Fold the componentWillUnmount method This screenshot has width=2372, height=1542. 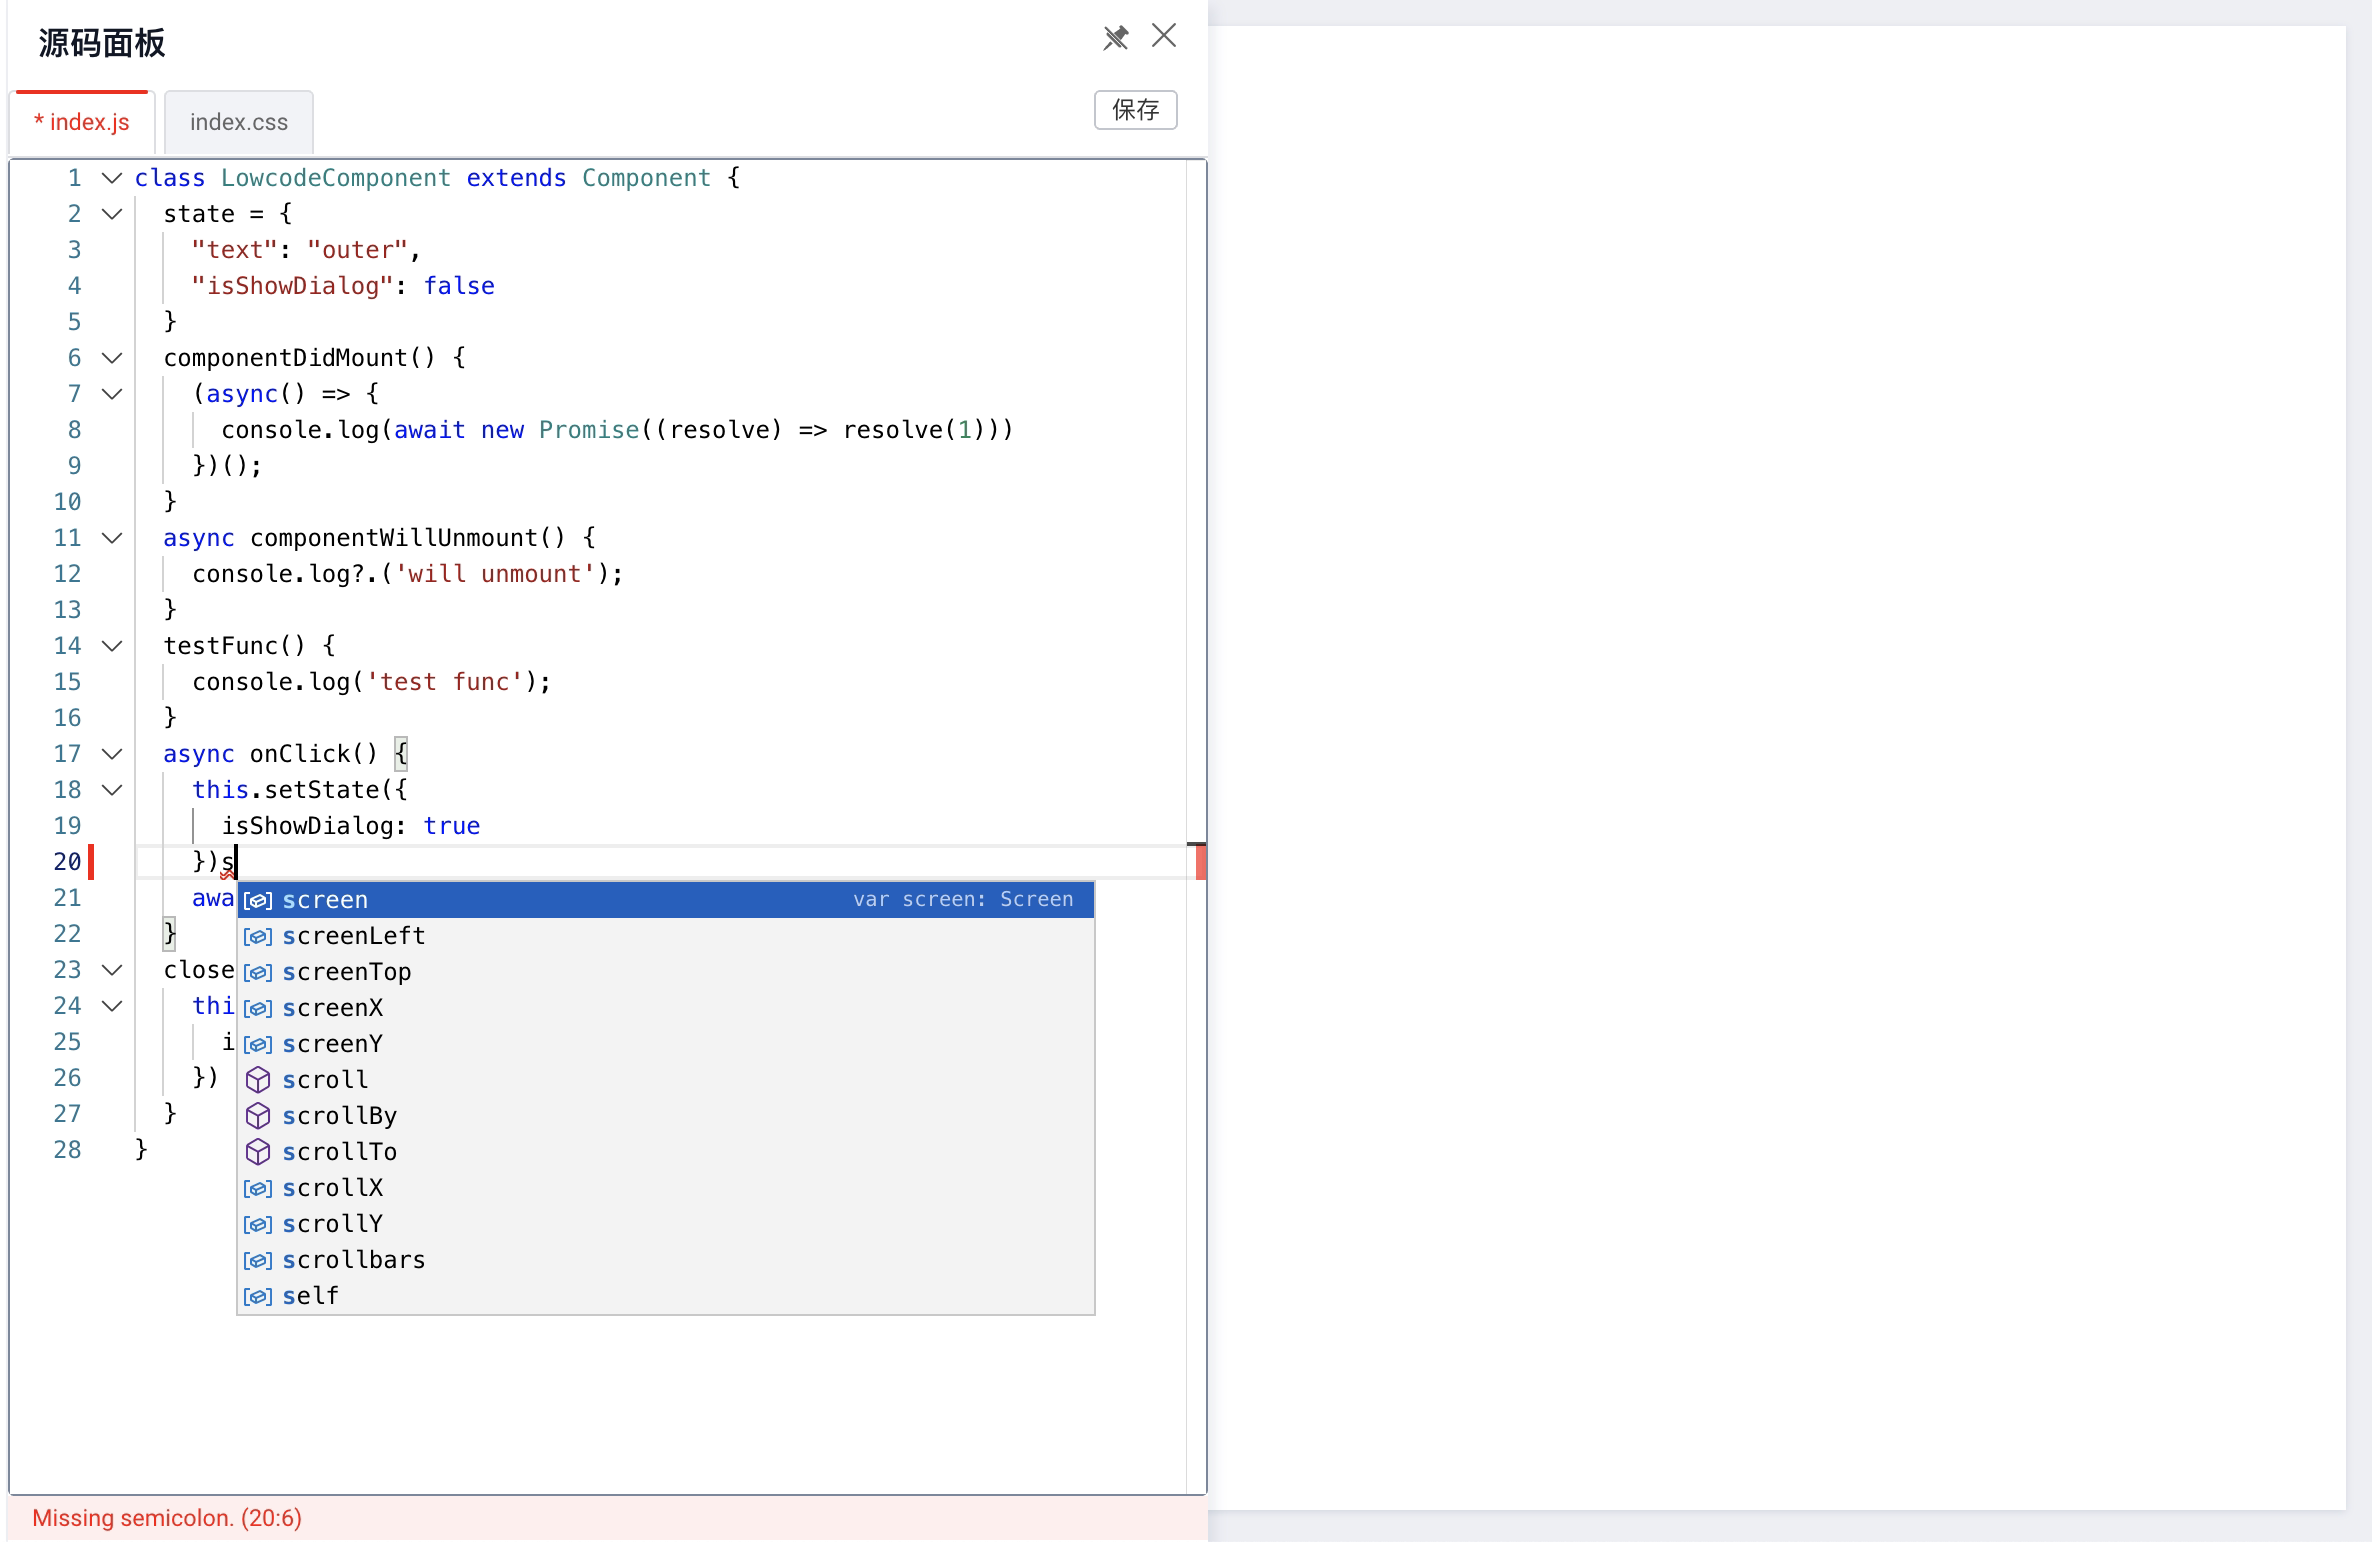pyautogui.click(x=112, y=538)
